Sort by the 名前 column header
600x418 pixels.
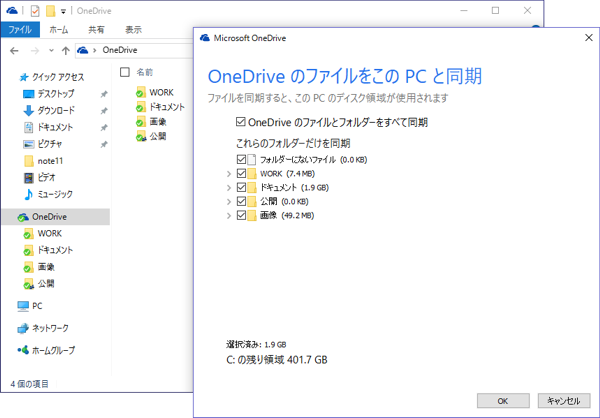145,72
